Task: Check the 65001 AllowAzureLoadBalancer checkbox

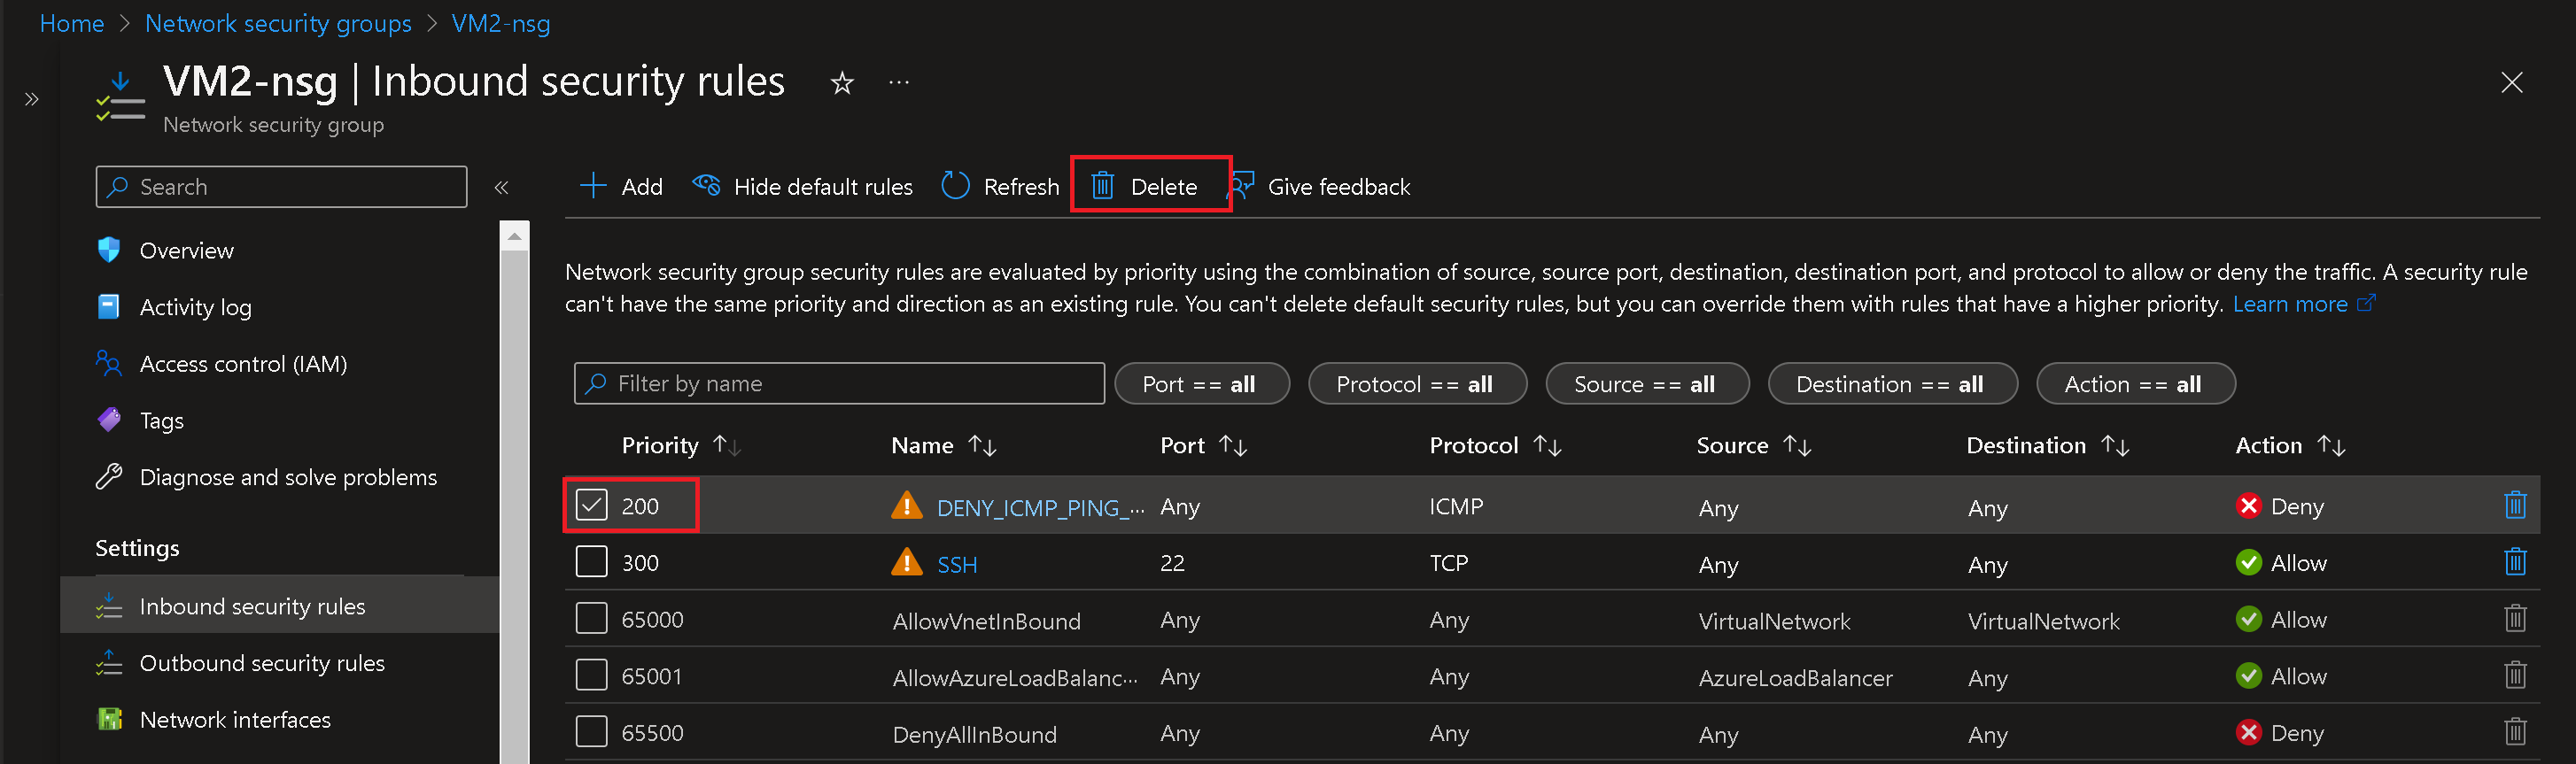Action: 592,676
